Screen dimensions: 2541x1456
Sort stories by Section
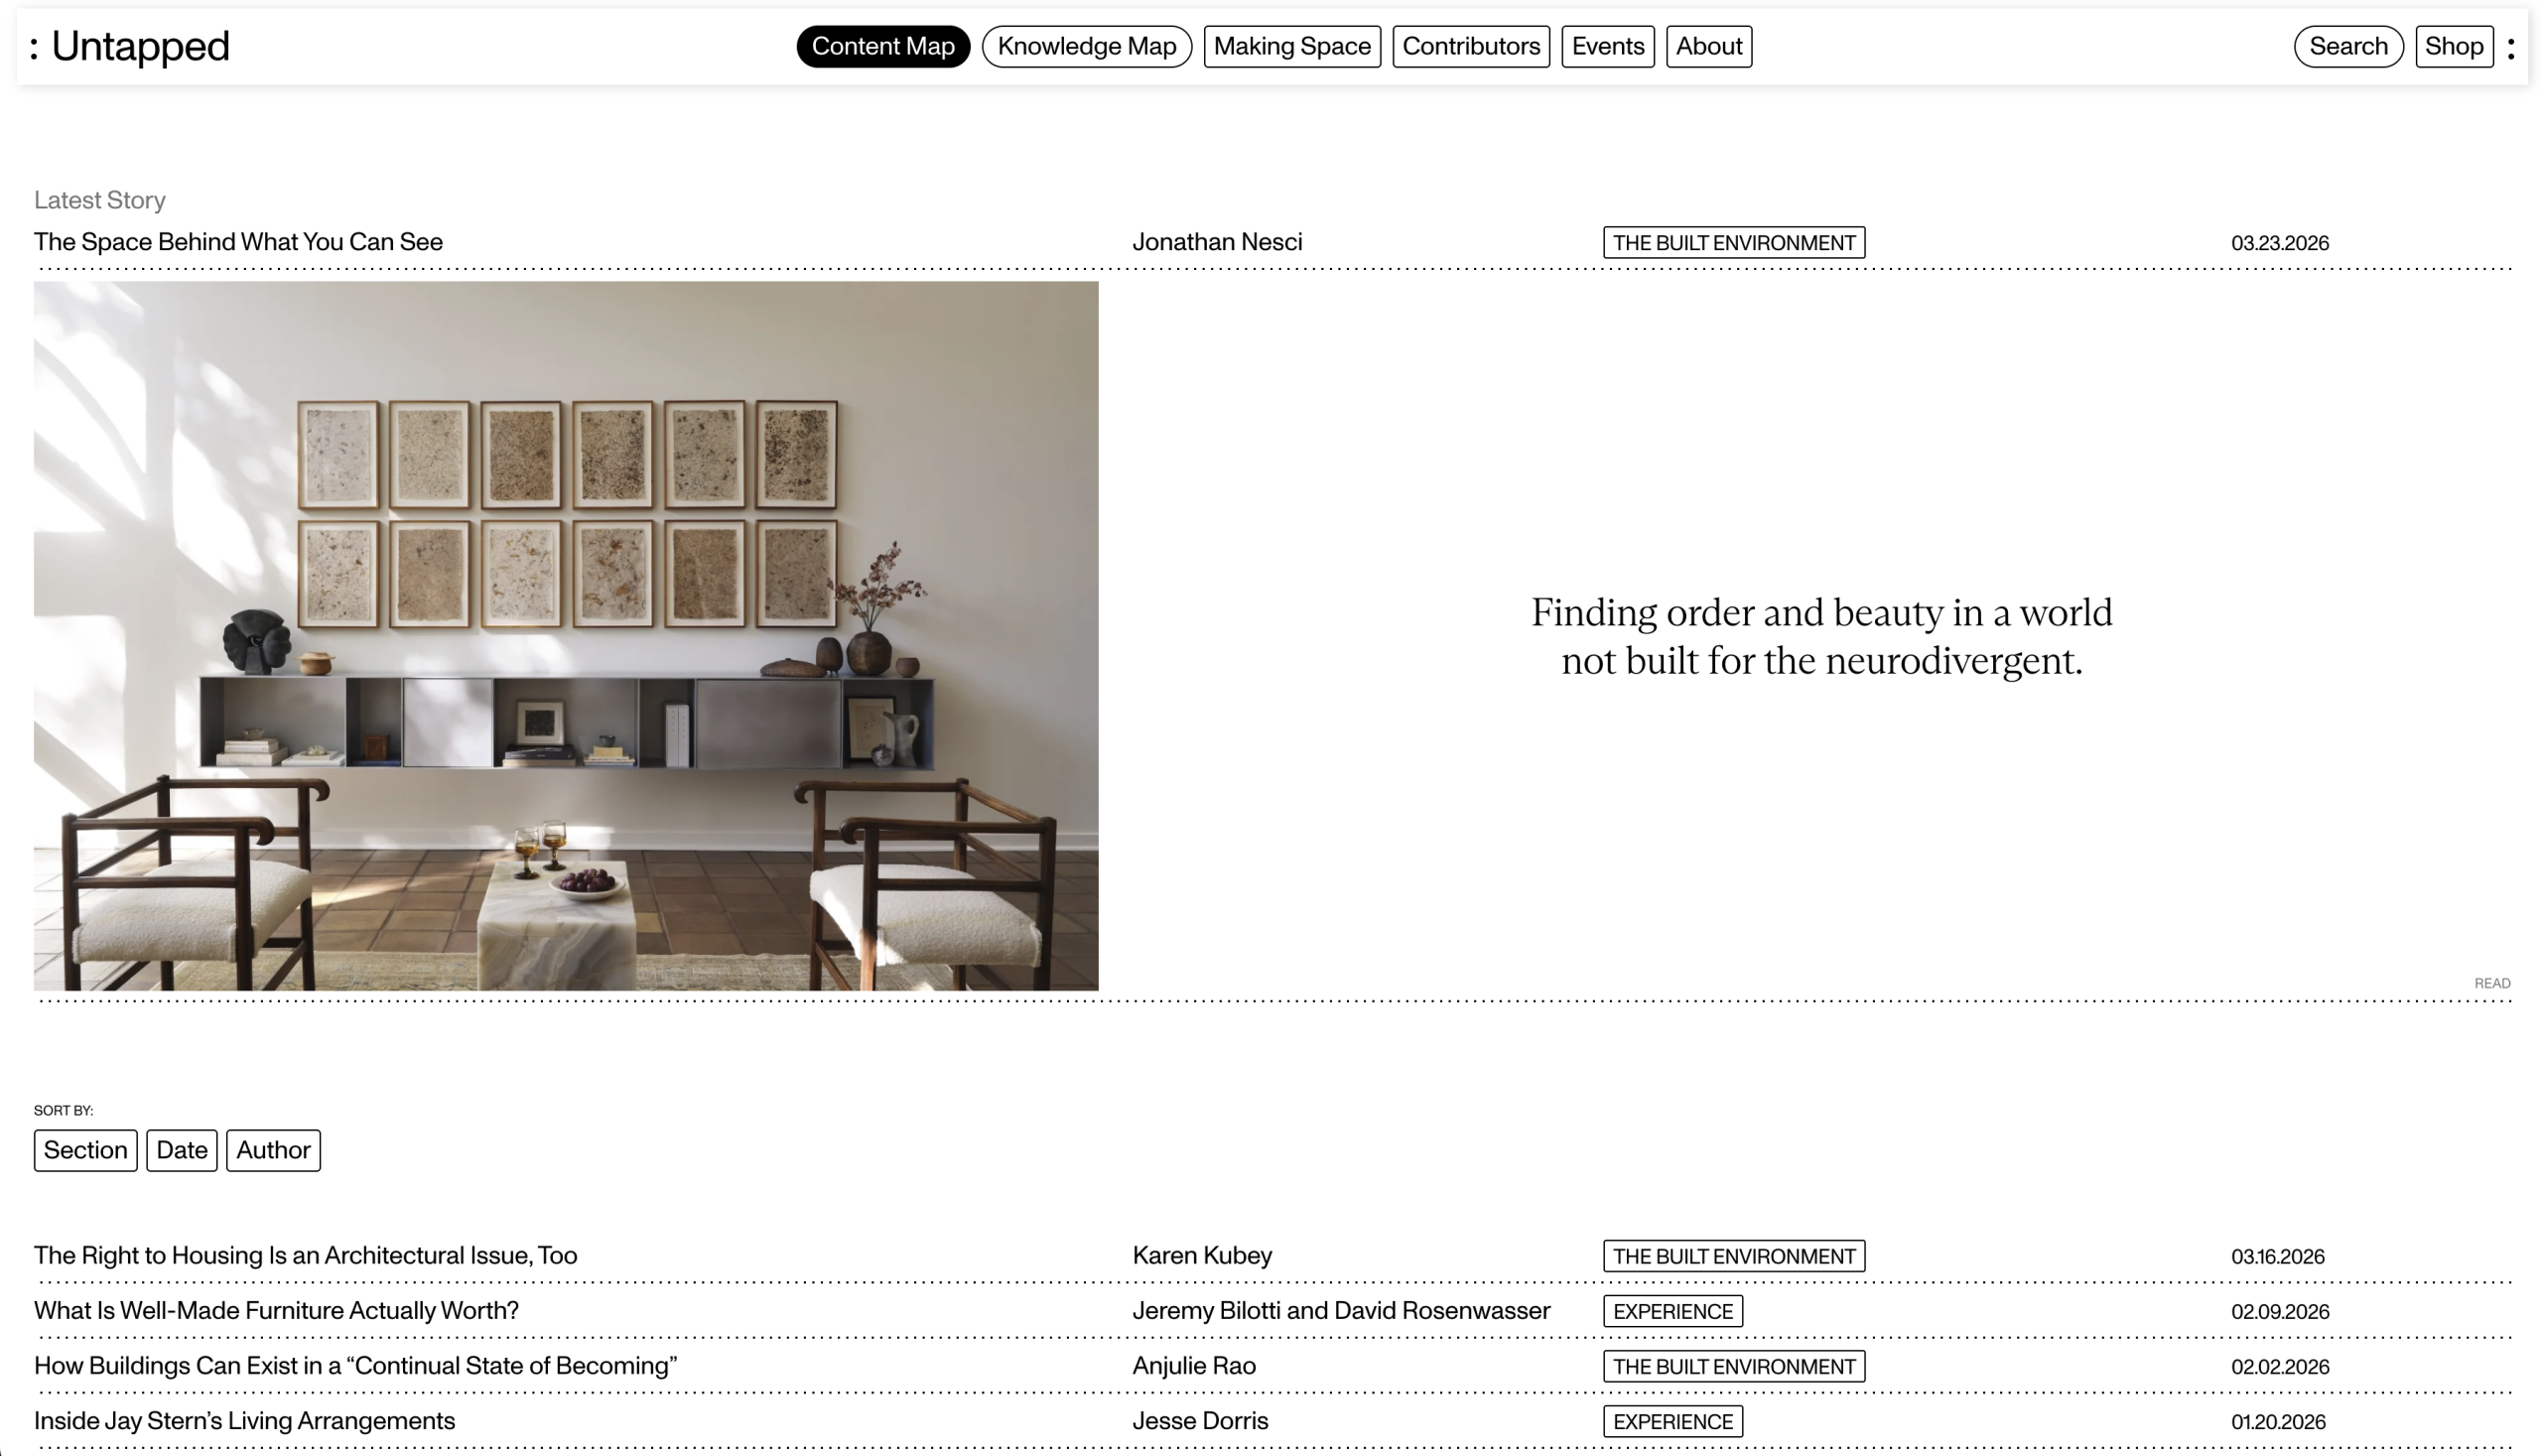pyautogui.click(x=85, y=1150)
